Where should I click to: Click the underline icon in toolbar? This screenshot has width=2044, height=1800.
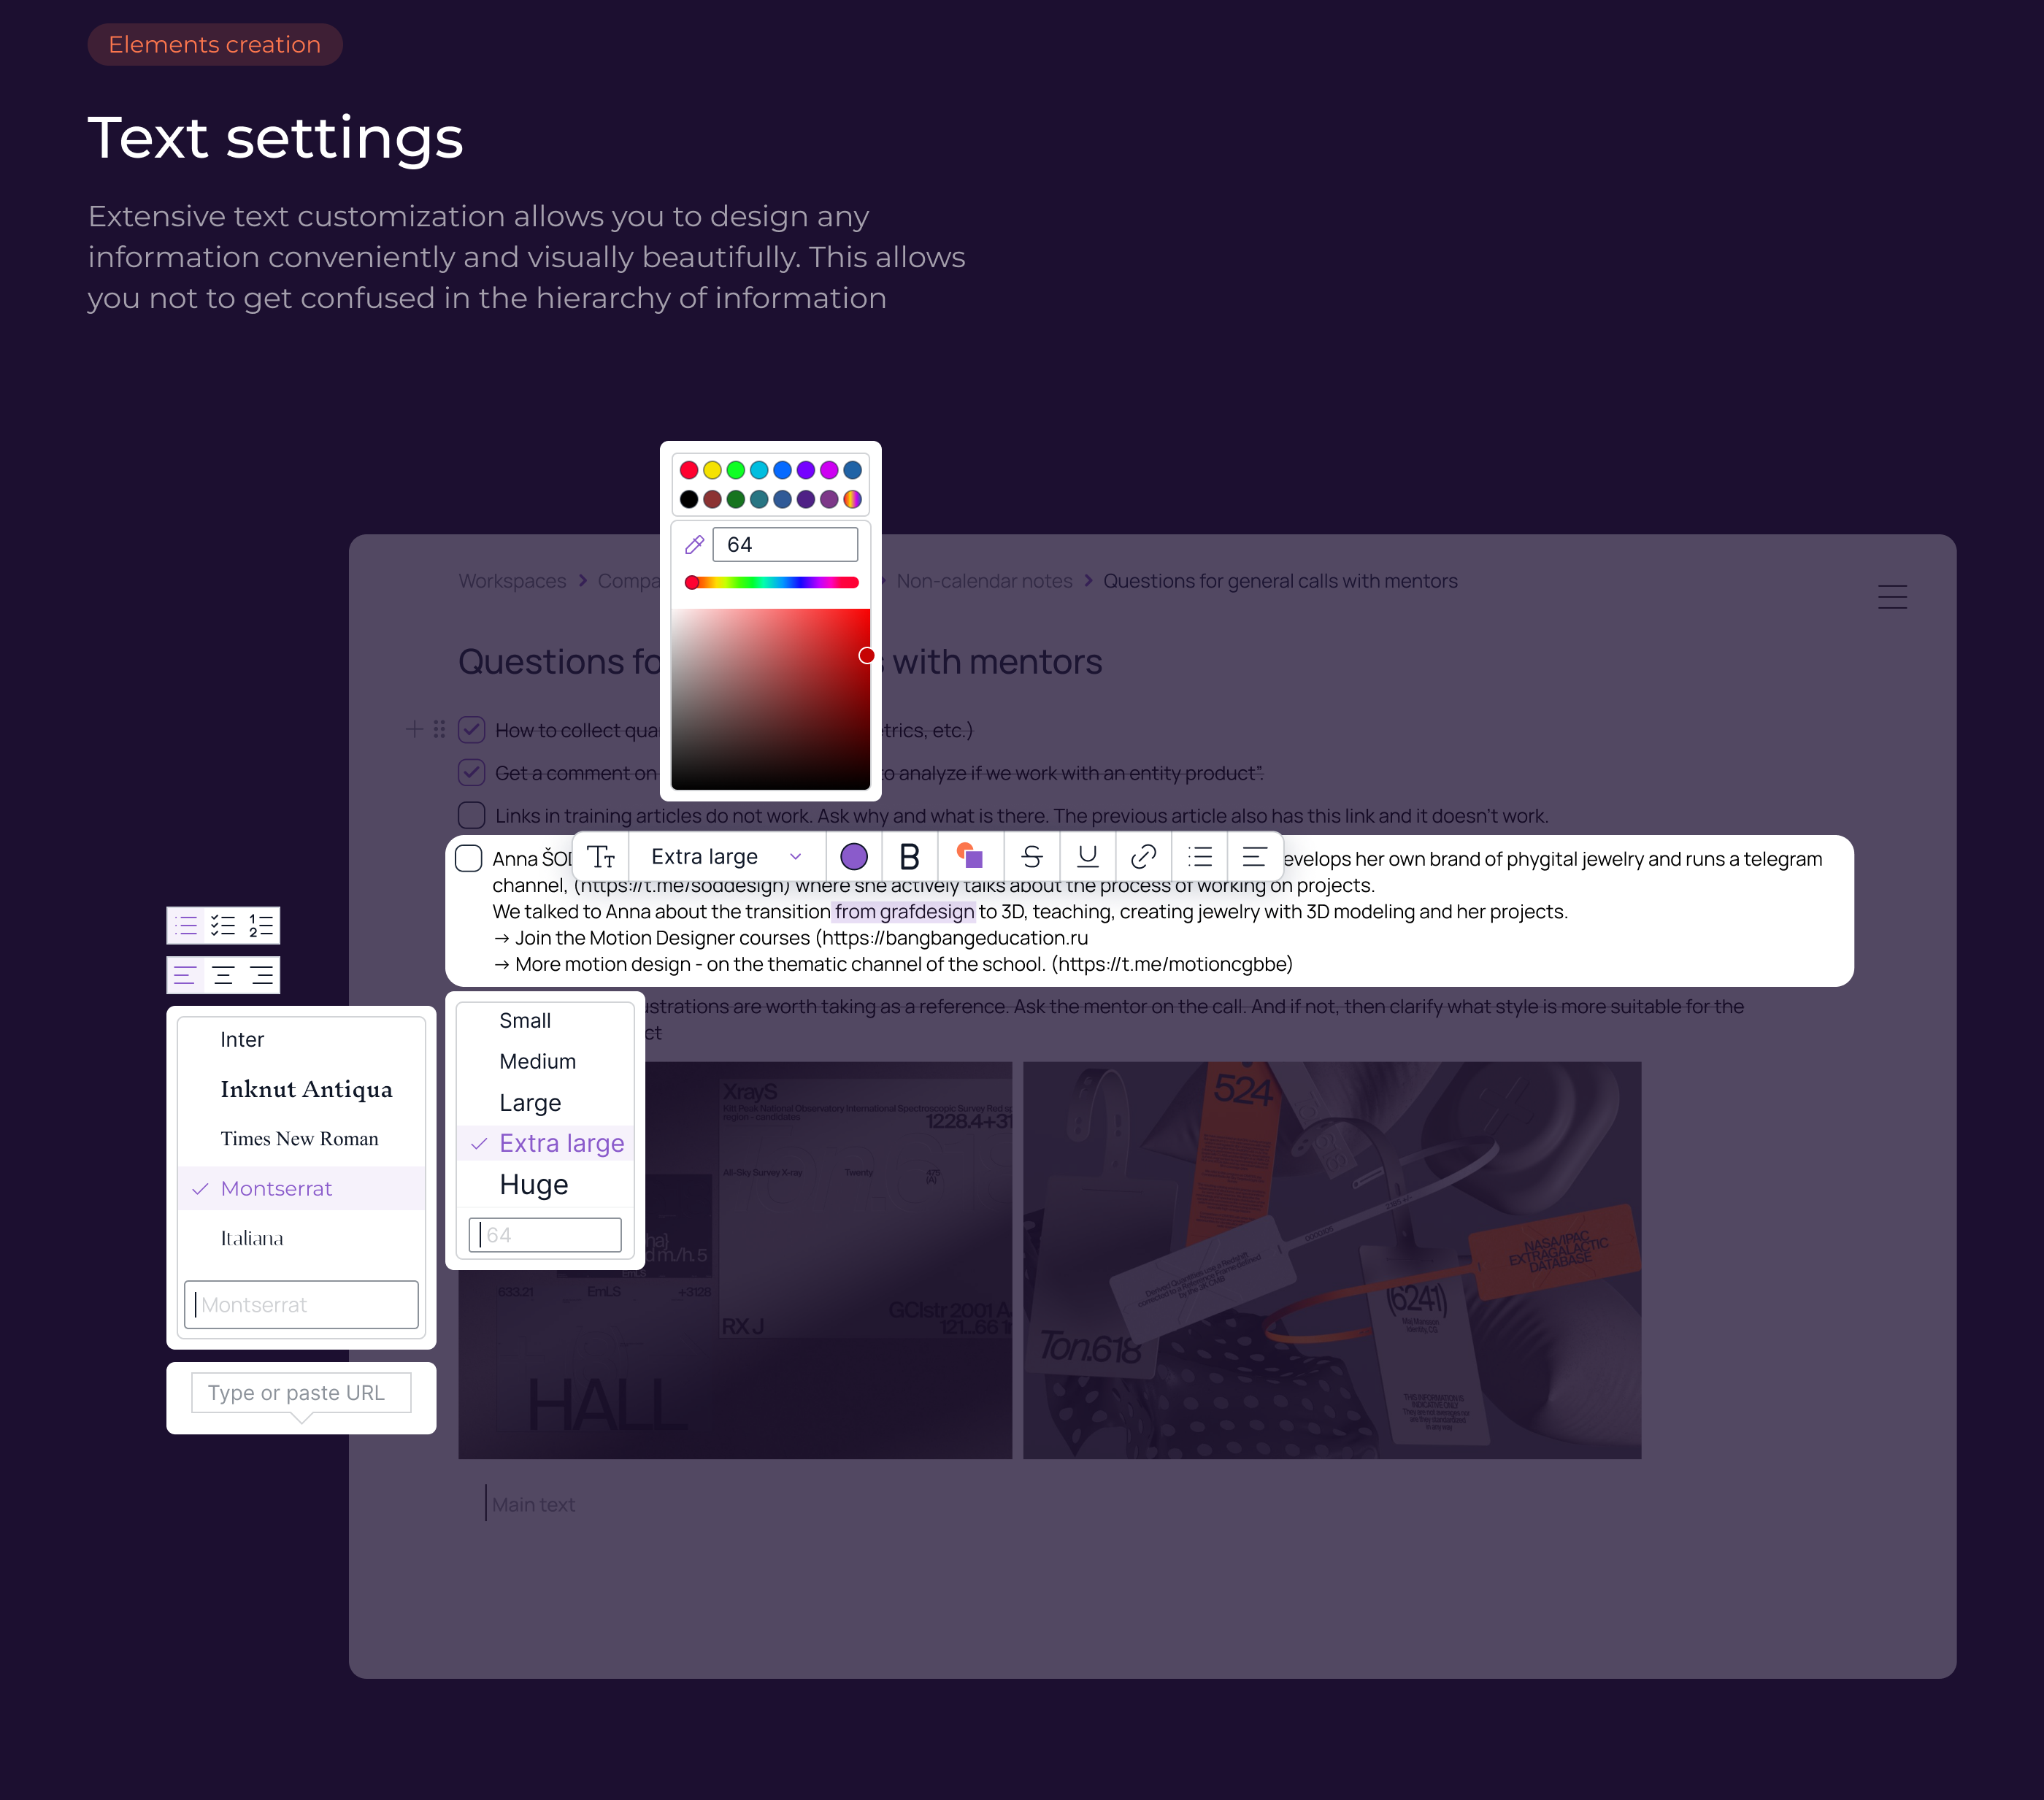1088,857
